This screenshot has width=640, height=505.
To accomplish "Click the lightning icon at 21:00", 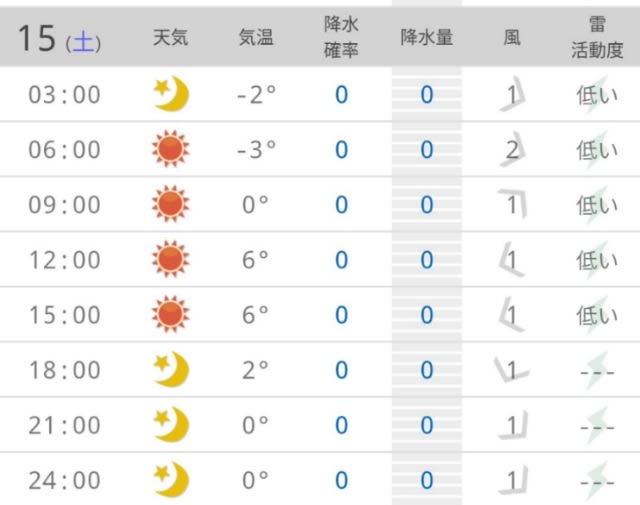I will tap(597, 426).
